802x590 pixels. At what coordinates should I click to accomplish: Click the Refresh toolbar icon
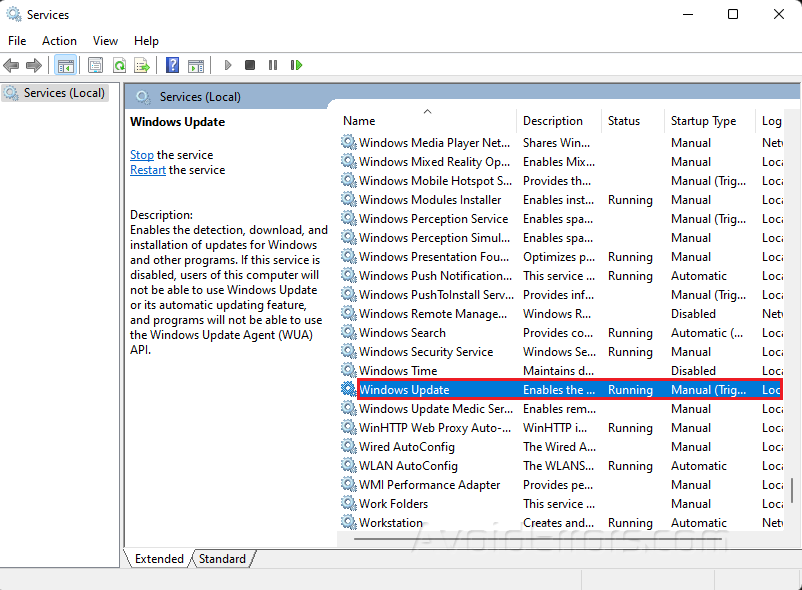tap(119, 65)
